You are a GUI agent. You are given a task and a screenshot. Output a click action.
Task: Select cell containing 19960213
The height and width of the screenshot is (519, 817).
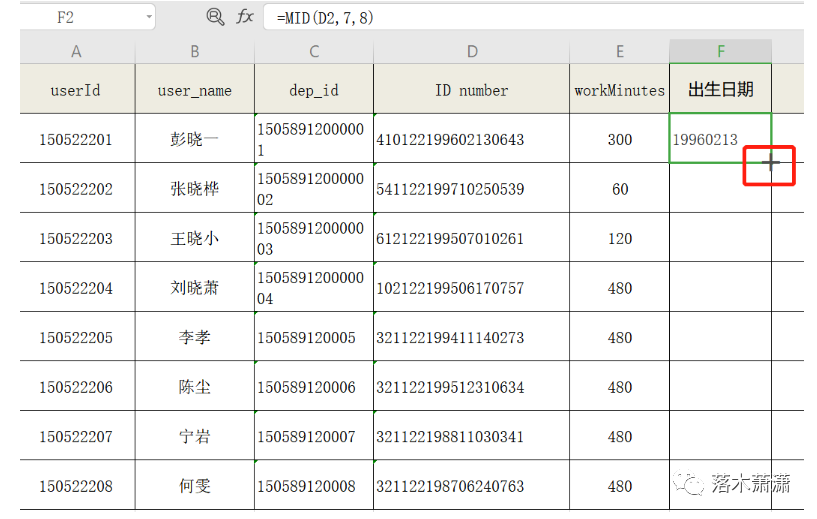pos(721,139)
